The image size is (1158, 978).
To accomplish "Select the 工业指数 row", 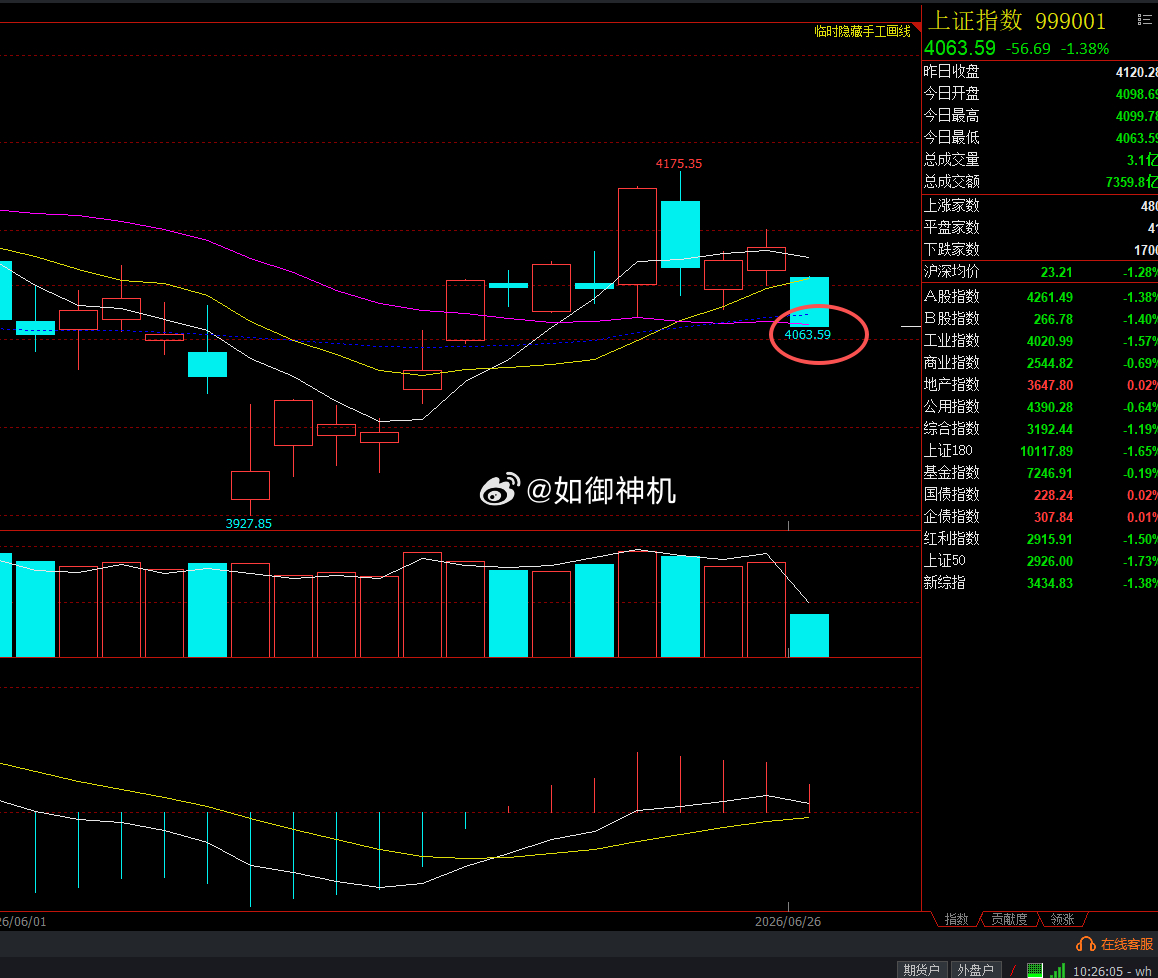I will [1040, 341].
